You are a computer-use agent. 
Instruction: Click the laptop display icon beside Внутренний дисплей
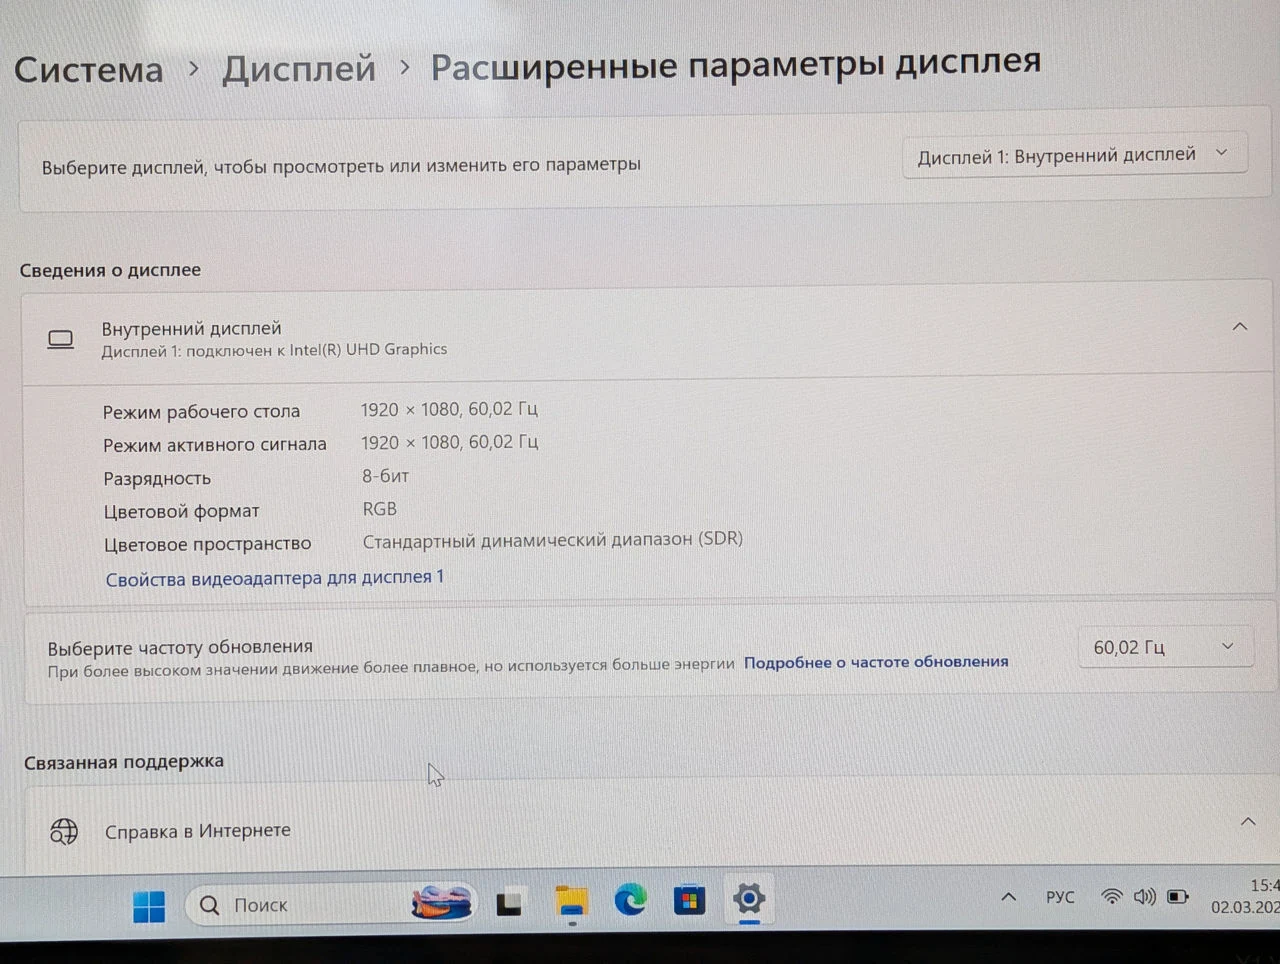pos(61,340)
